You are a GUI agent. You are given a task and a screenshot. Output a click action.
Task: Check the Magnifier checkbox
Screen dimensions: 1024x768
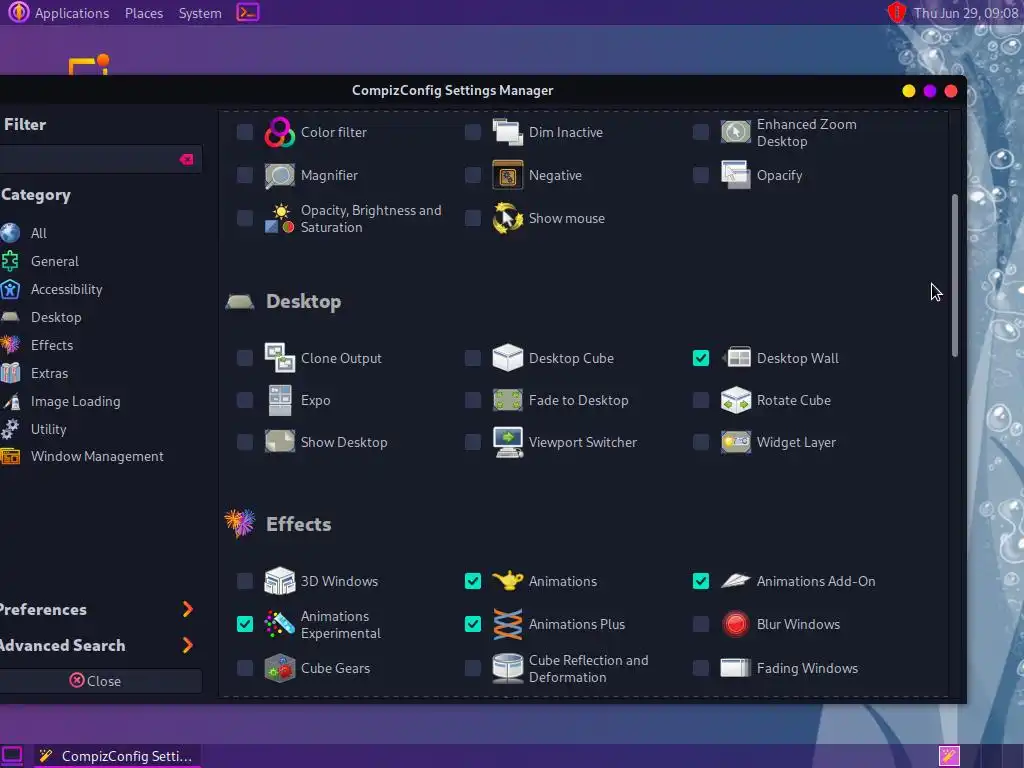(245, 176)
